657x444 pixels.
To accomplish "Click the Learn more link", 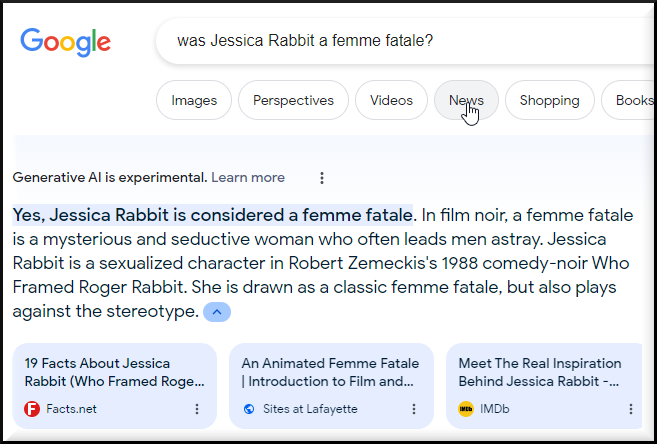I will [x=248, y=177].
